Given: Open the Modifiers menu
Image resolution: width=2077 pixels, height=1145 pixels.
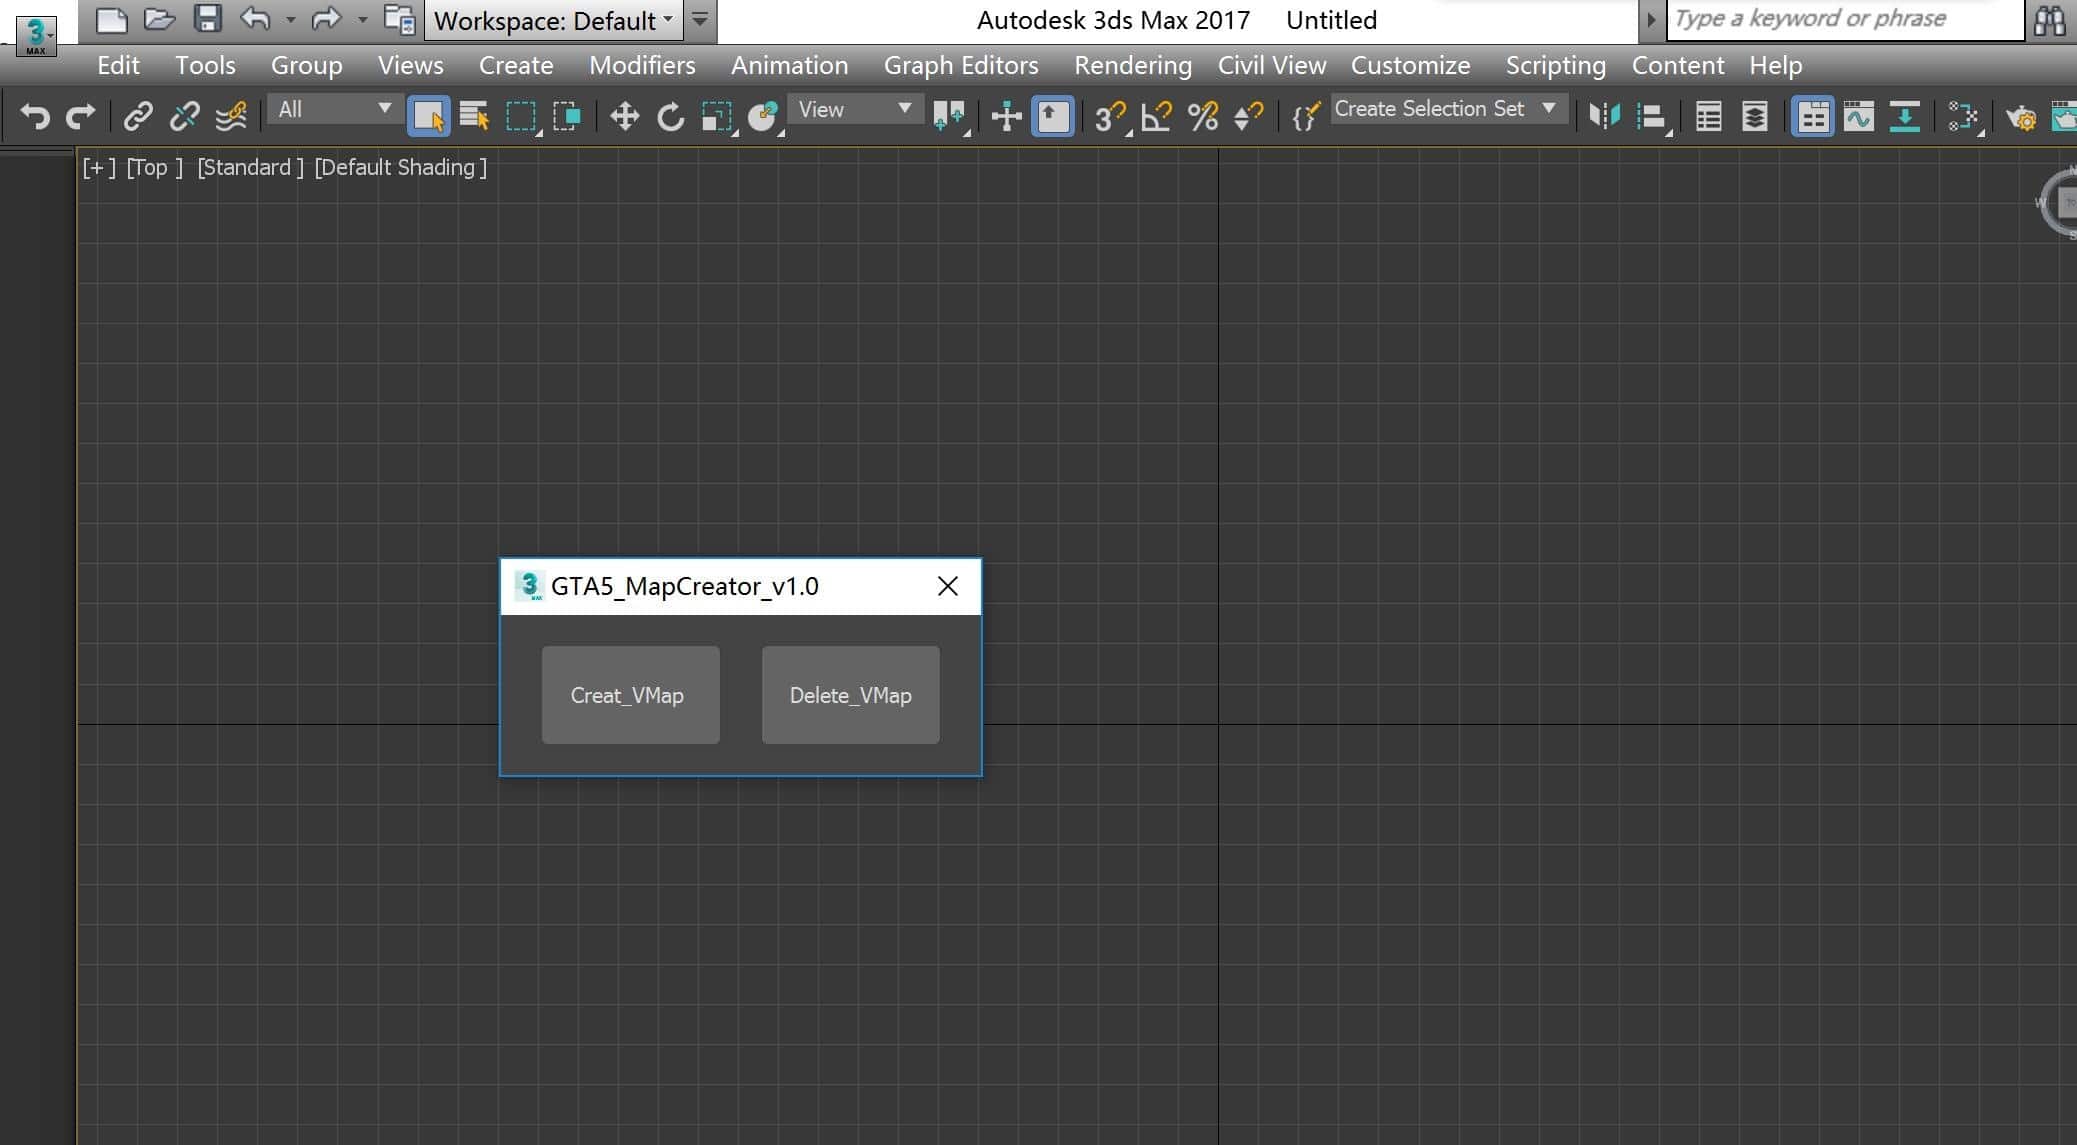Looking at the screenshot, I should pos(642,65).
